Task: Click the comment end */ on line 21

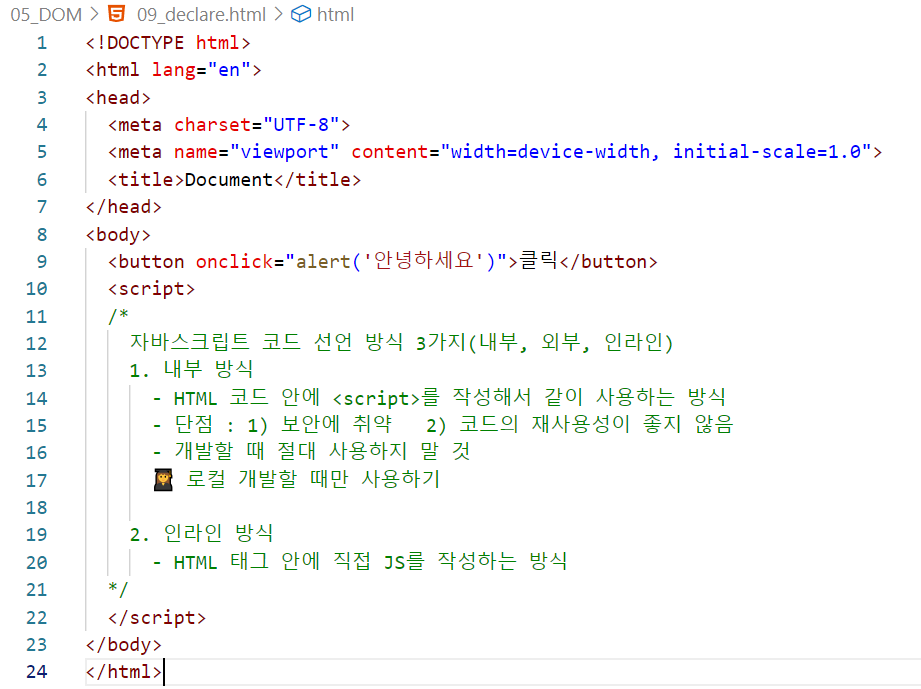Action: pos(118,589)
